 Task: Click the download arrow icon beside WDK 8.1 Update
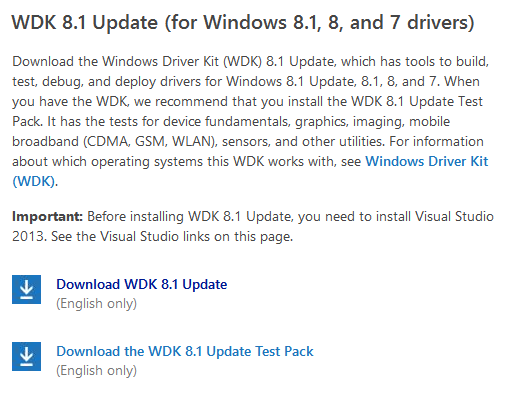[26, 289]
